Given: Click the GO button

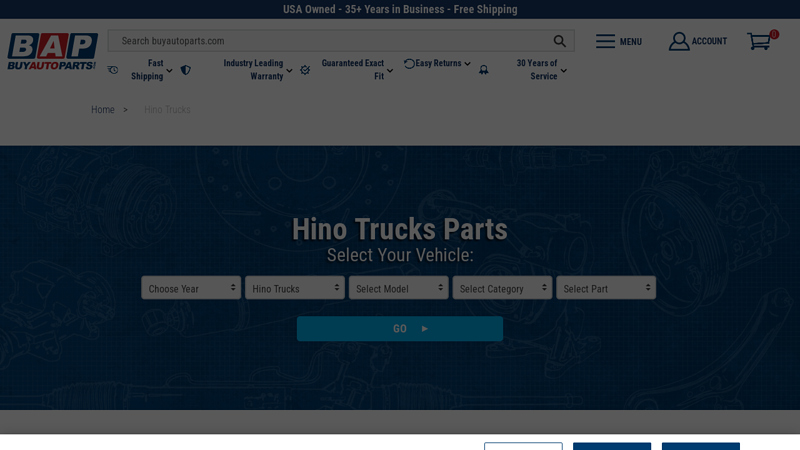Looking at the screenshot, I should click(400, 329).
